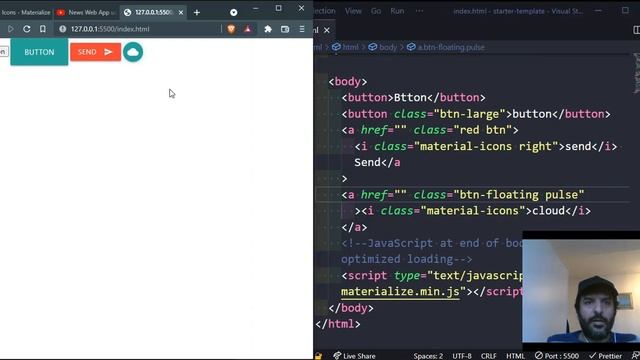Click the closing </html> tag
Screen dimensions: 640x360
tap(338, 324)
